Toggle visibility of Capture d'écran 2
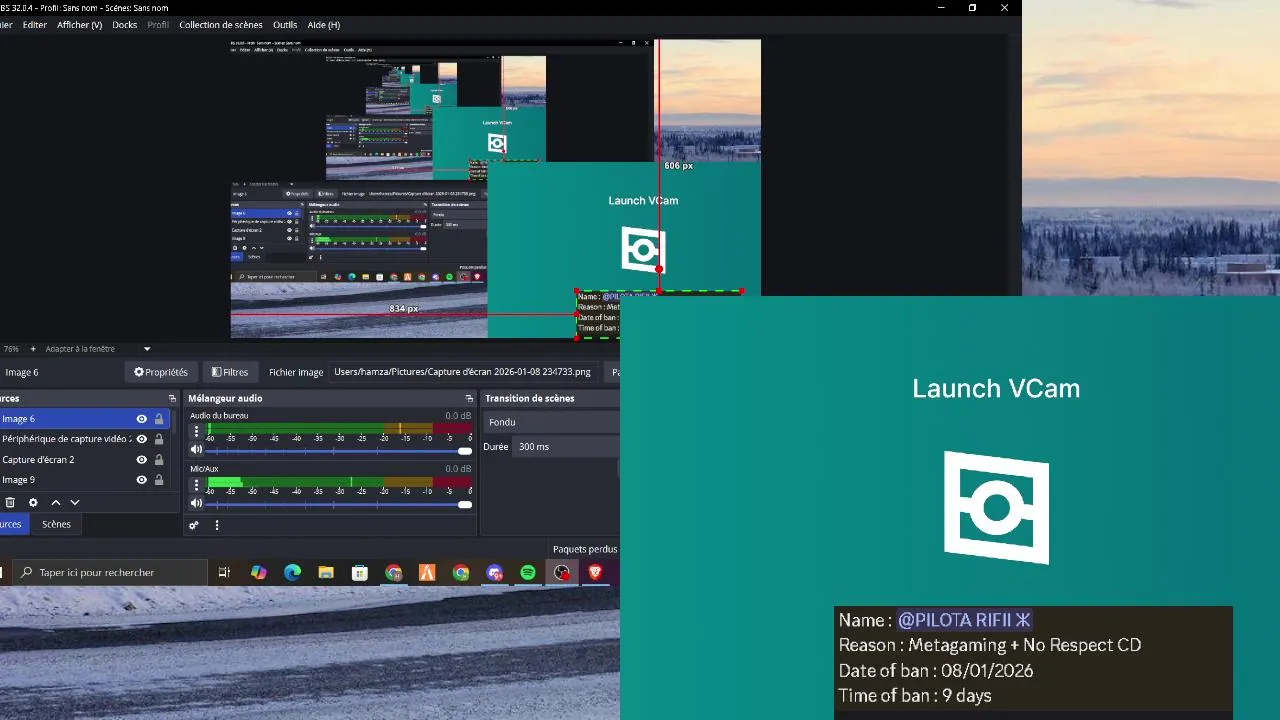 [142, 460]
